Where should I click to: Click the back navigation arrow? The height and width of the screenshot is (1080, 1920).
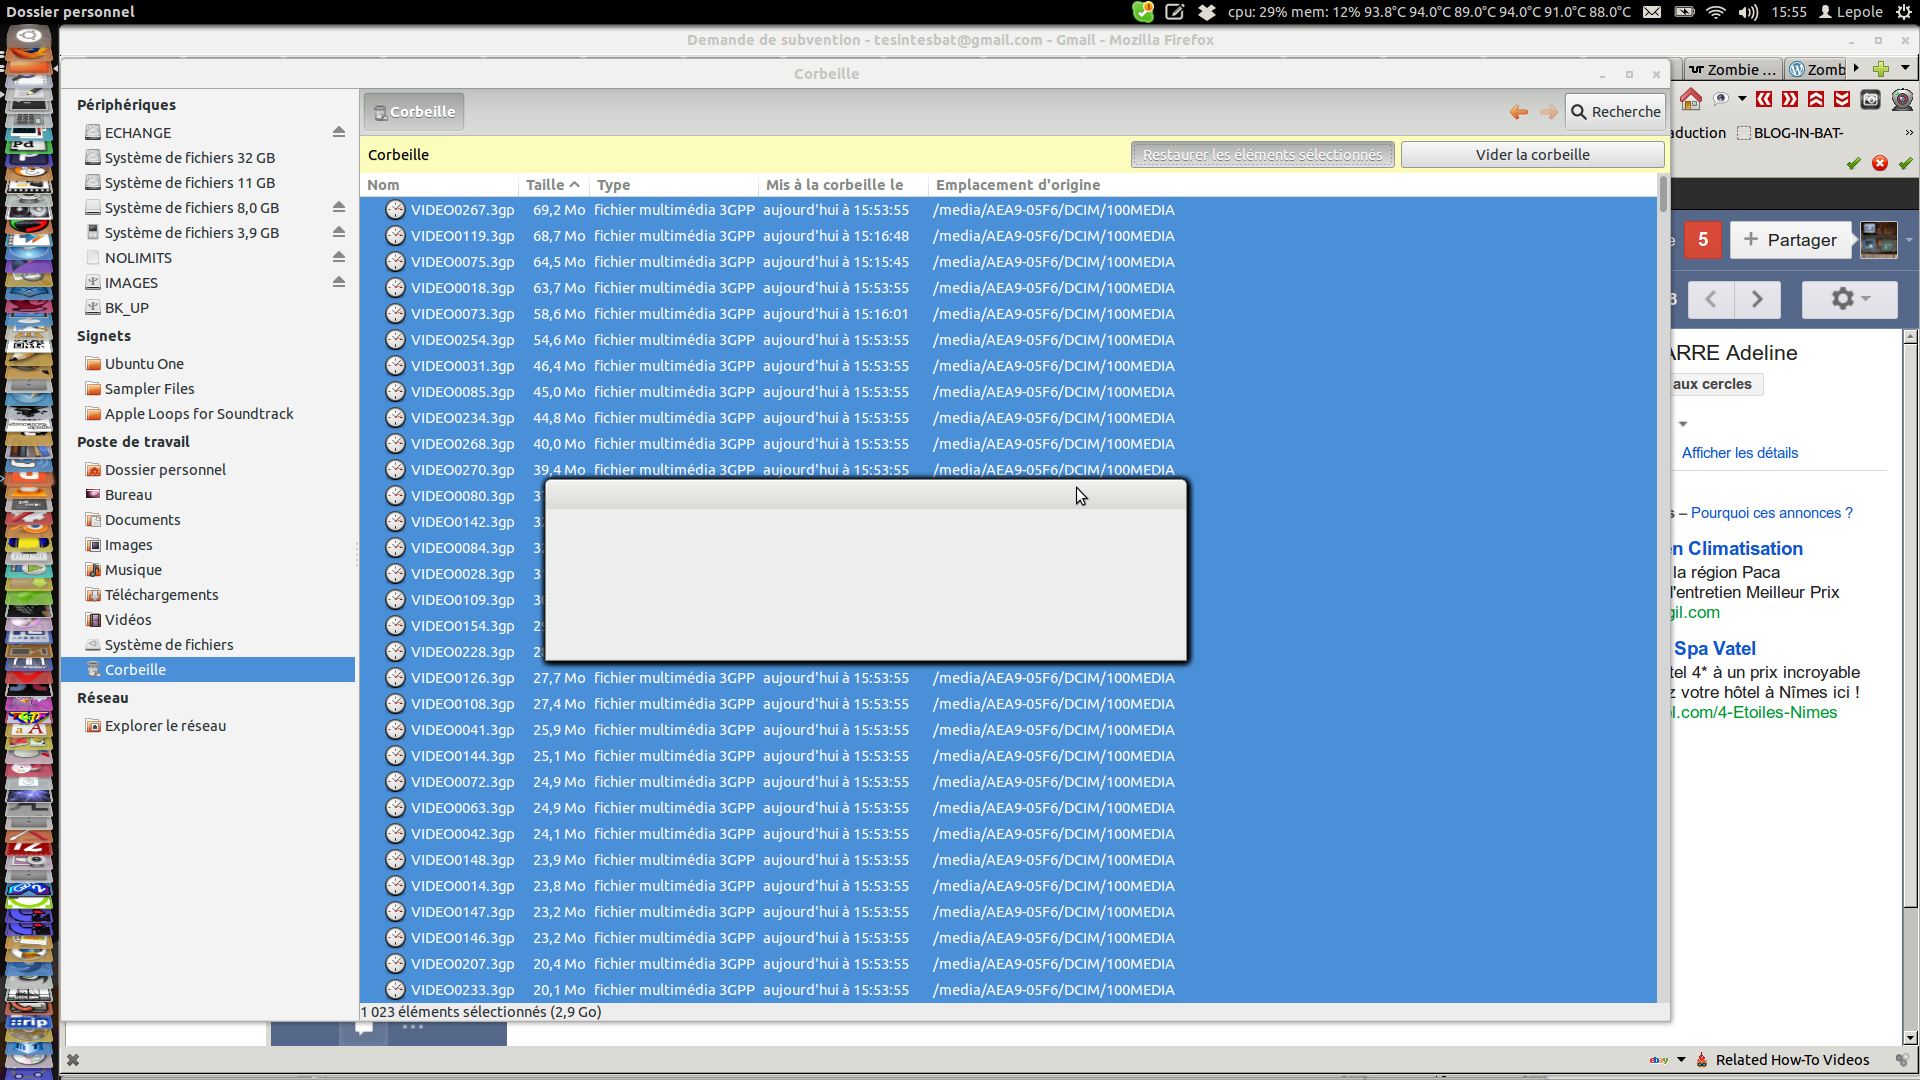[1518, 112]
